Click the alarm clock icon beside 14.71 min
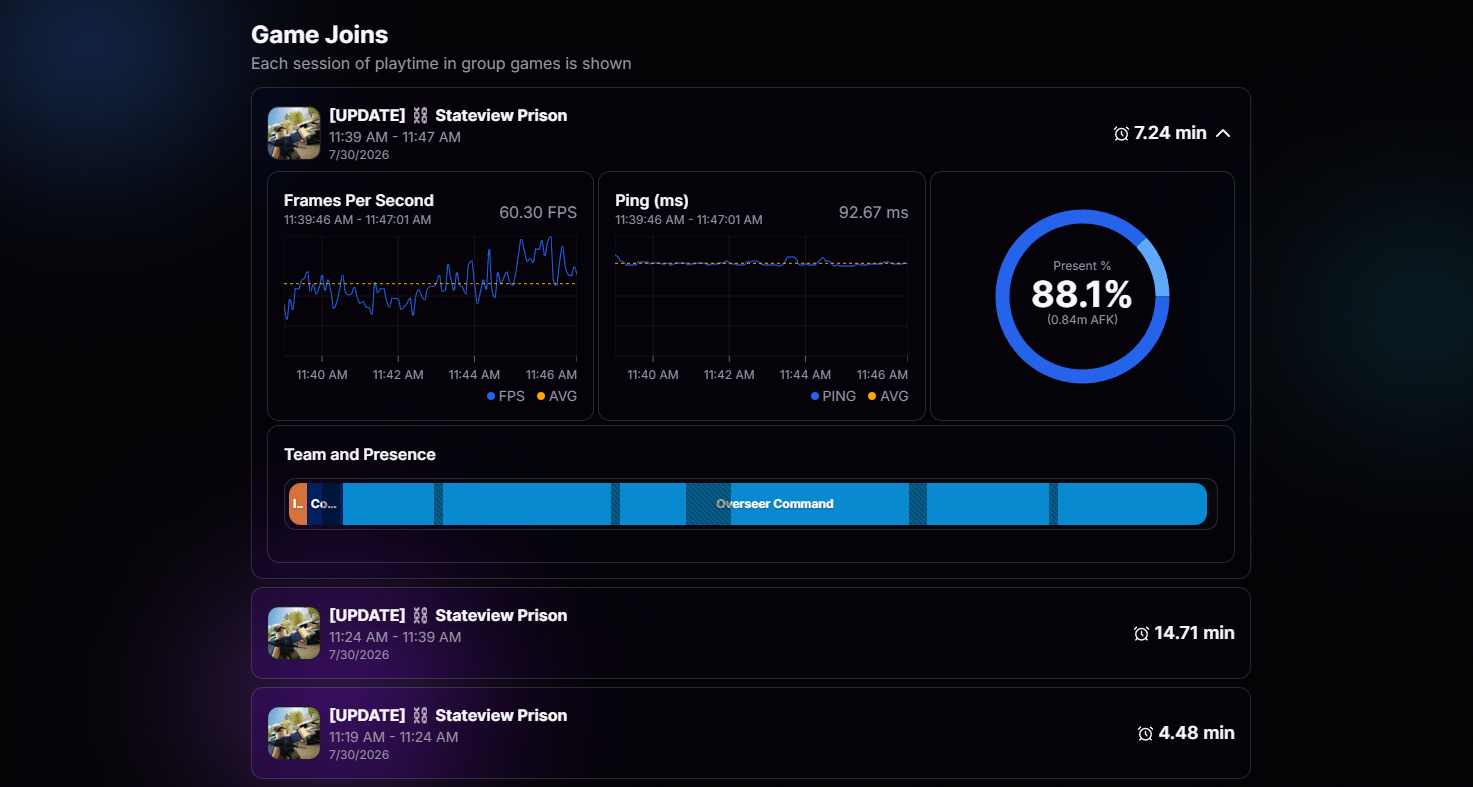1473x787 pixels. point(1141,633)
